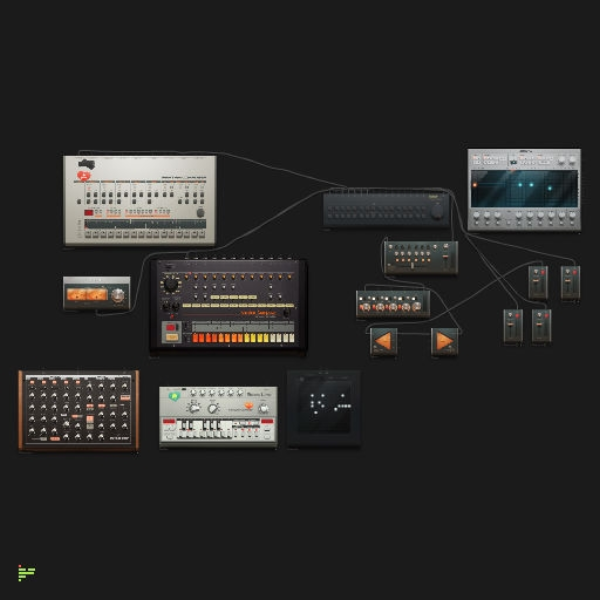Screen dimensions: 600x600
Task: Click the first knob on the five-knob device
Action: point(366,307)
